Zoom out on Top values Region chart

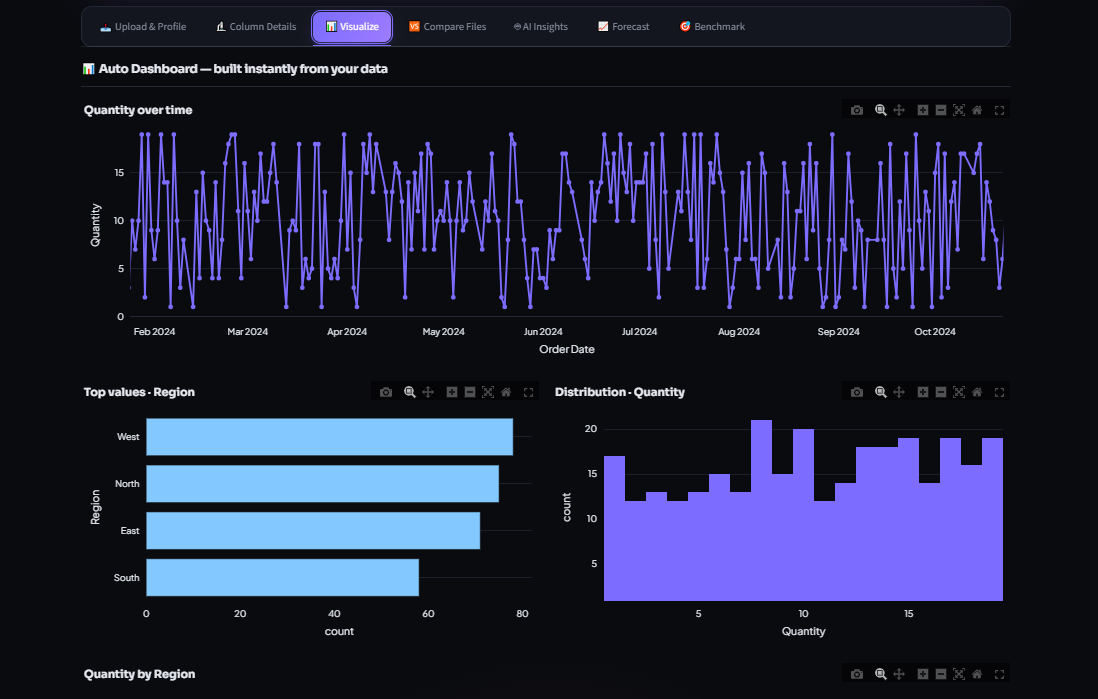(470, 392)
